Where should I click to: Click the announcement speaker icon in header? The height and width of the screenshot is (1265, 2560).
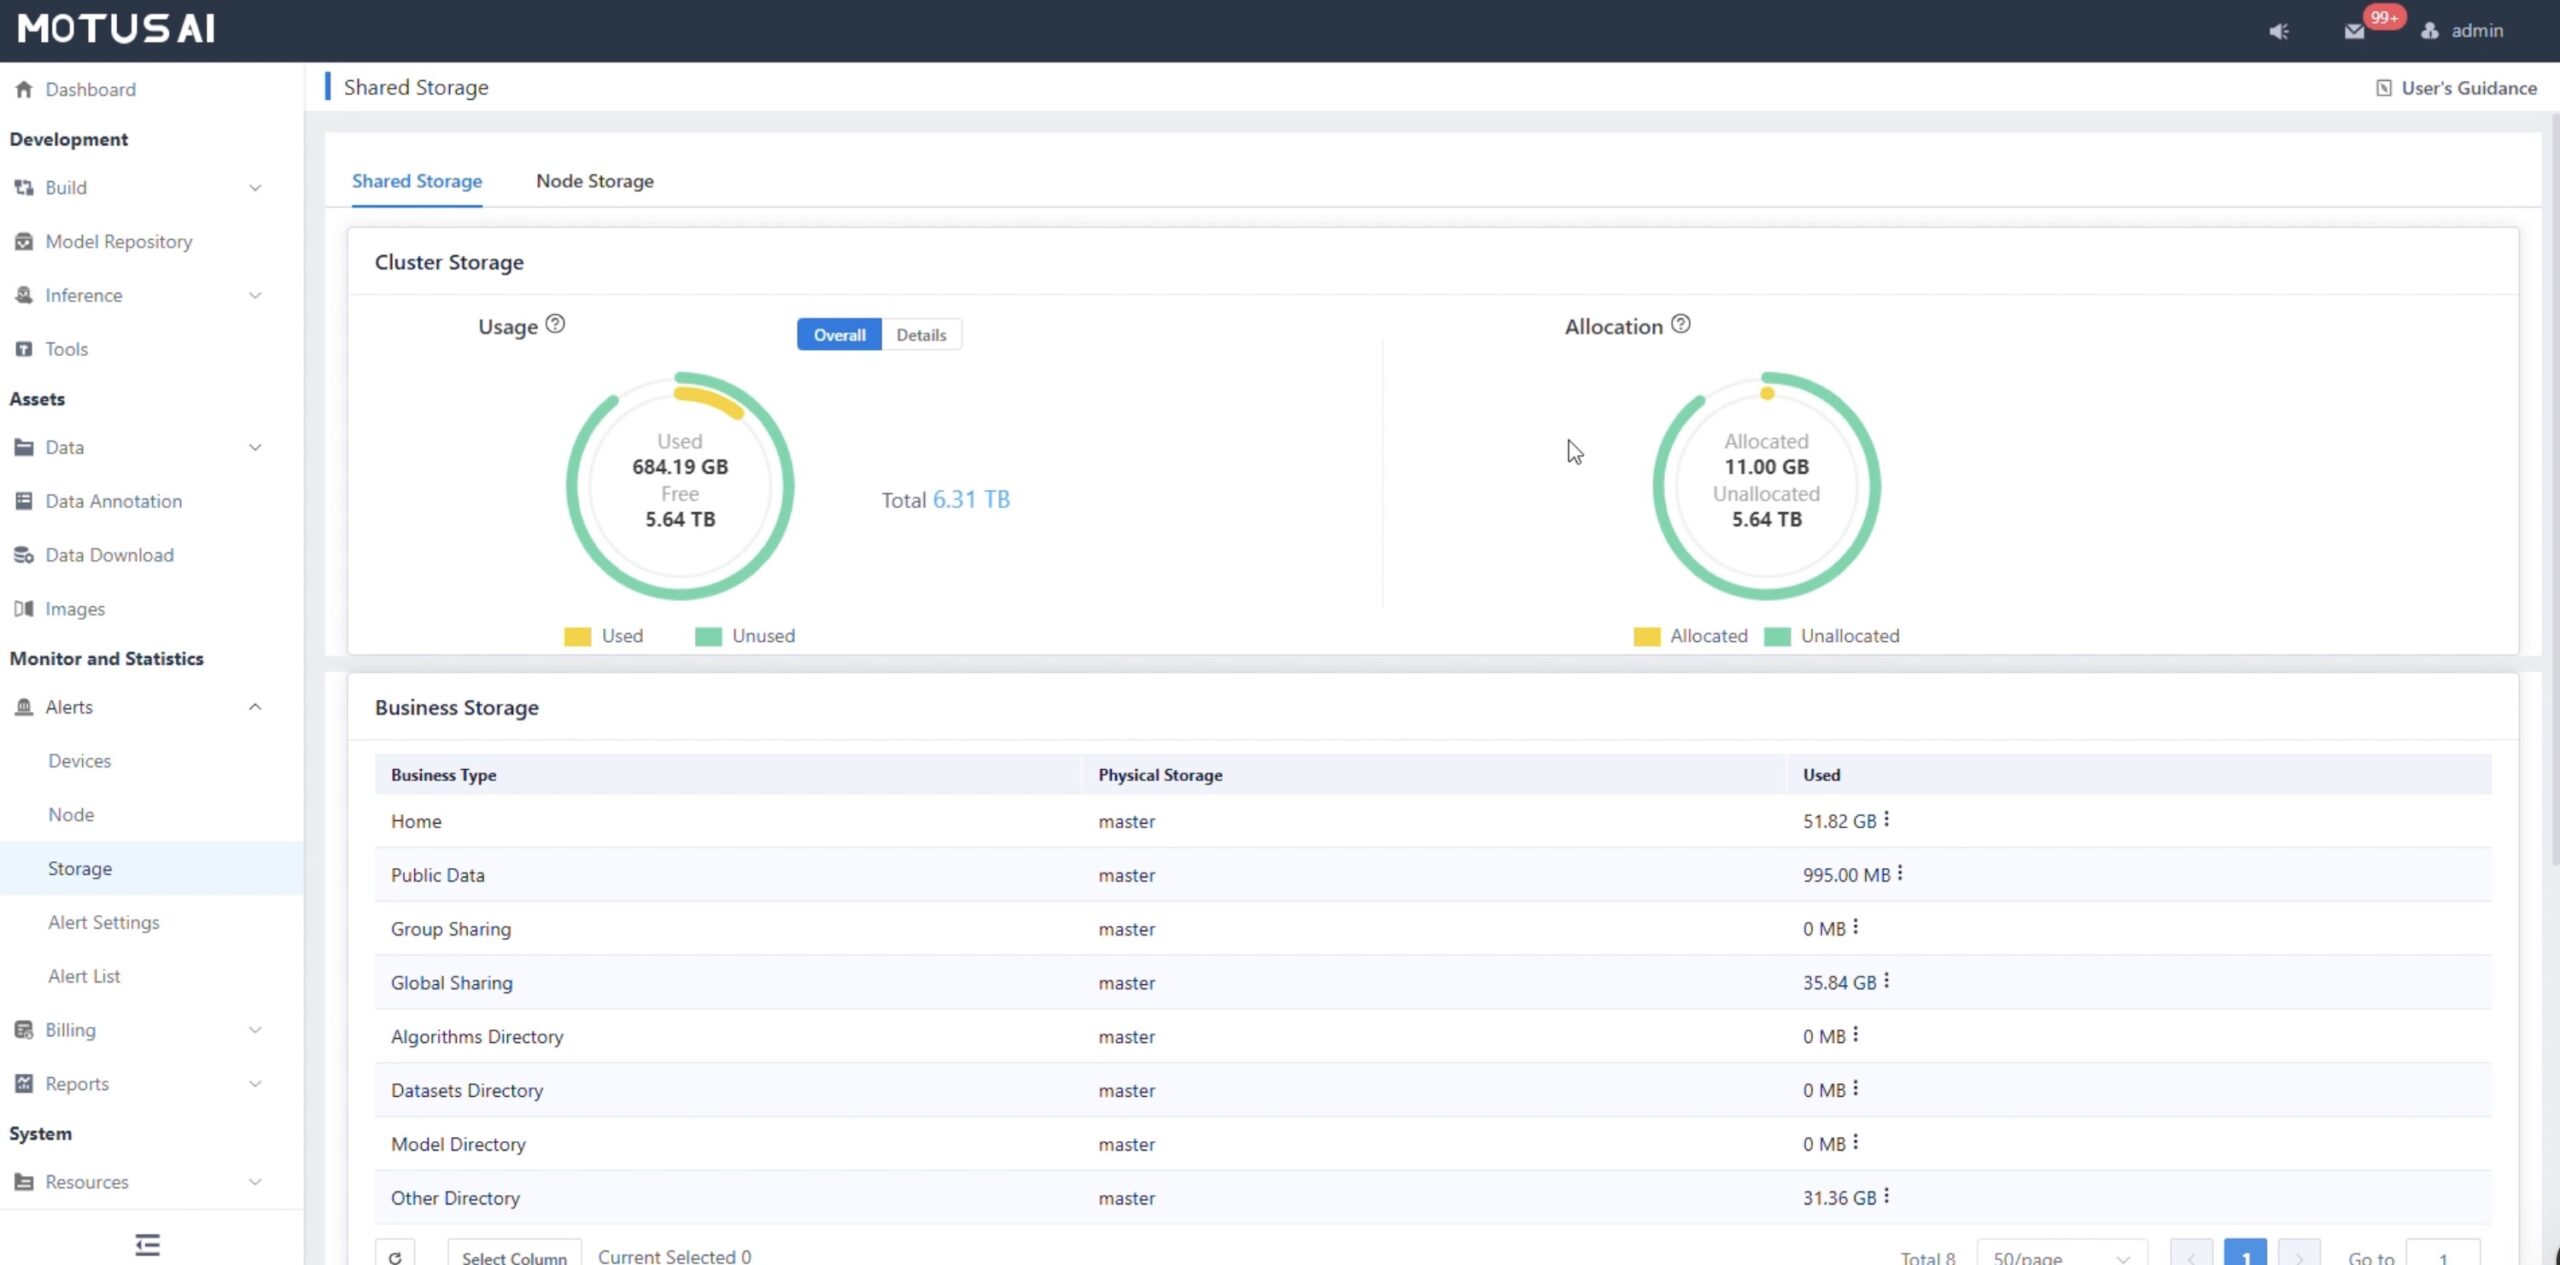(2279, 31)
